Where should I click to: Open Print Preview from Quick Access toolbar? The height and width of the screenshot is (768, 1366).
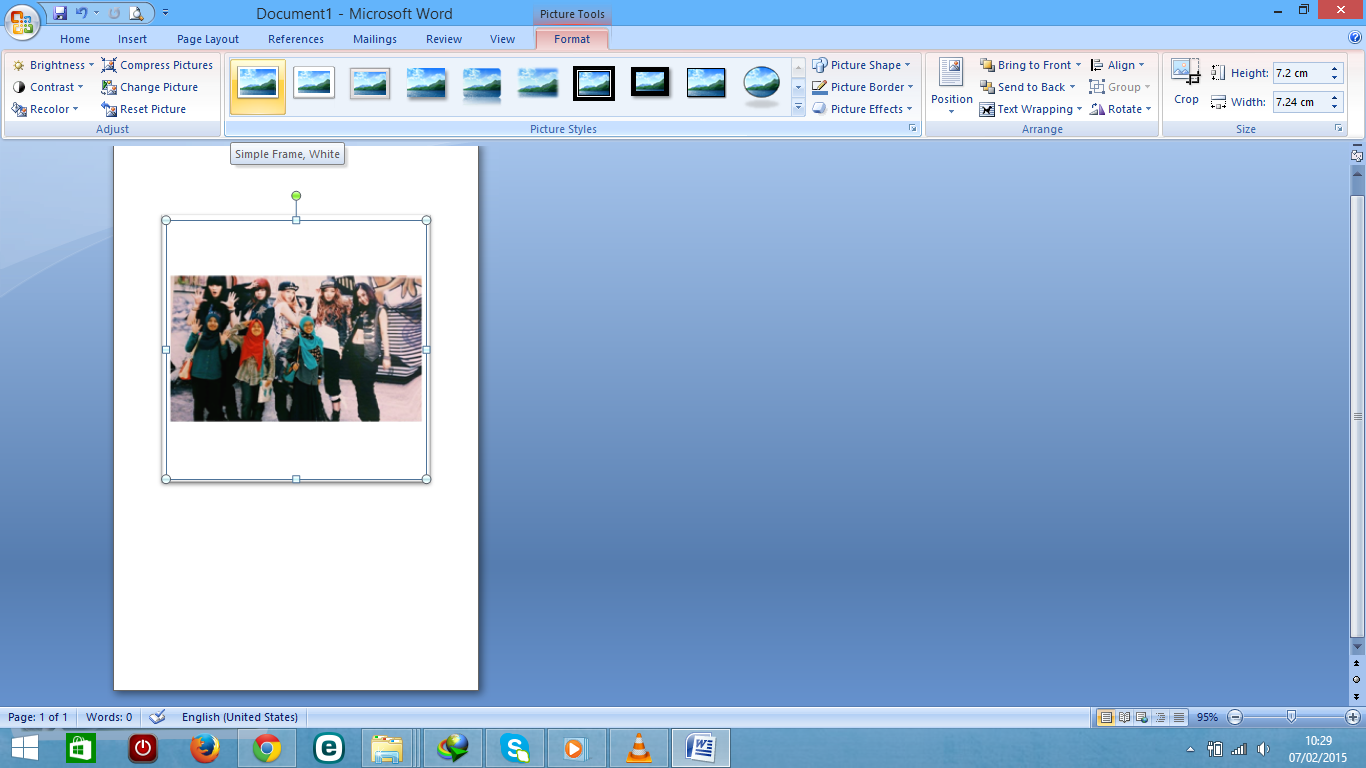pos(135,13)
